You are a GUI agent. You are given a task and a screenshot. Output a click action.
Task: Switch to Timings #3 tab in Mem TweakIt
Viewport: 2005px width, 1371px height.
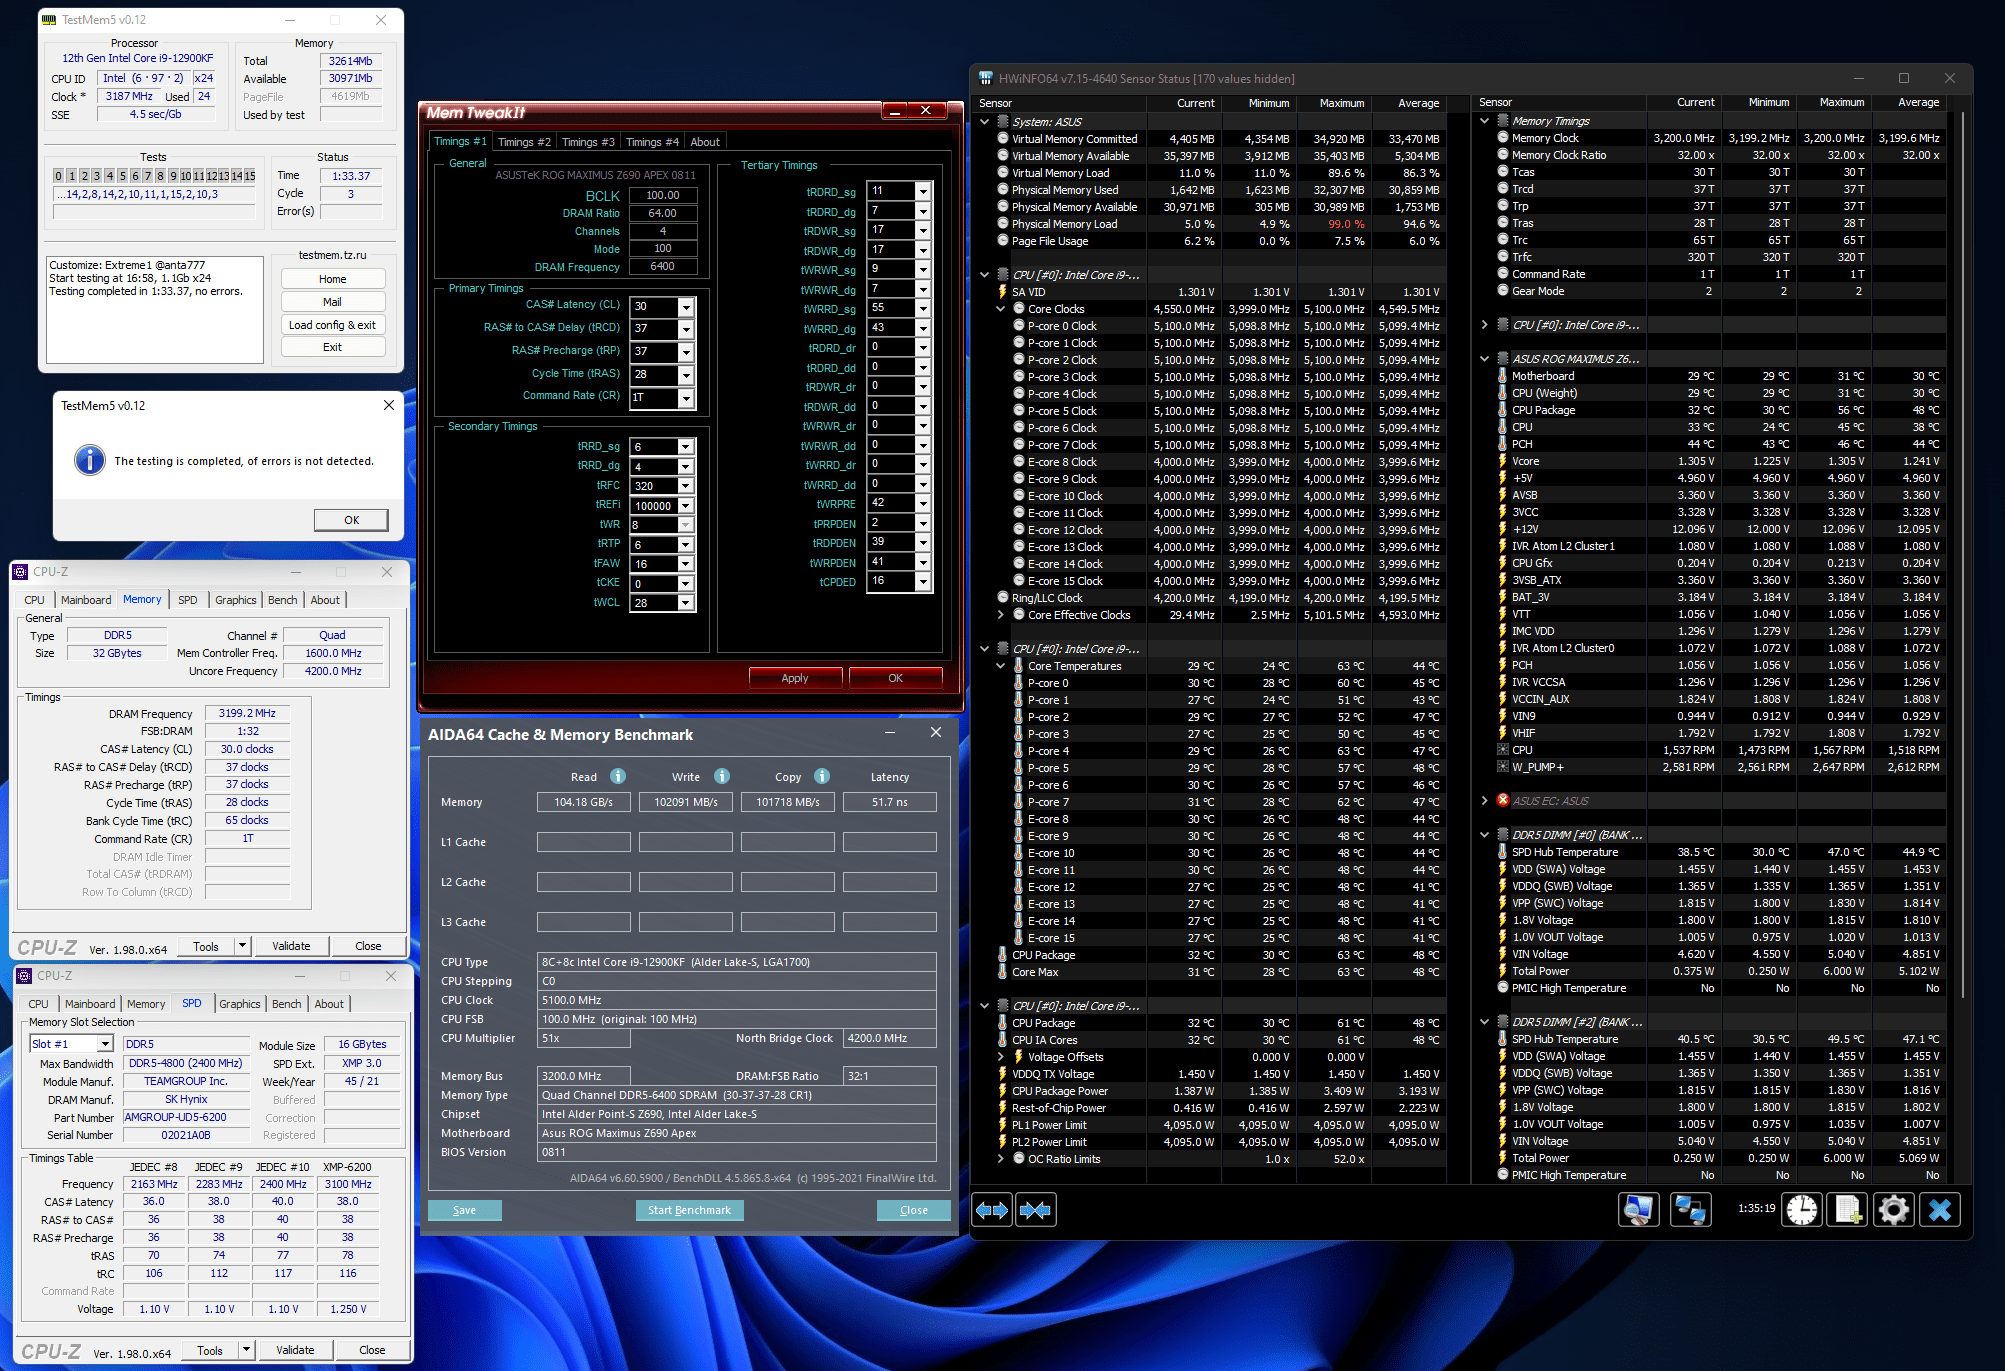[588, 142]
